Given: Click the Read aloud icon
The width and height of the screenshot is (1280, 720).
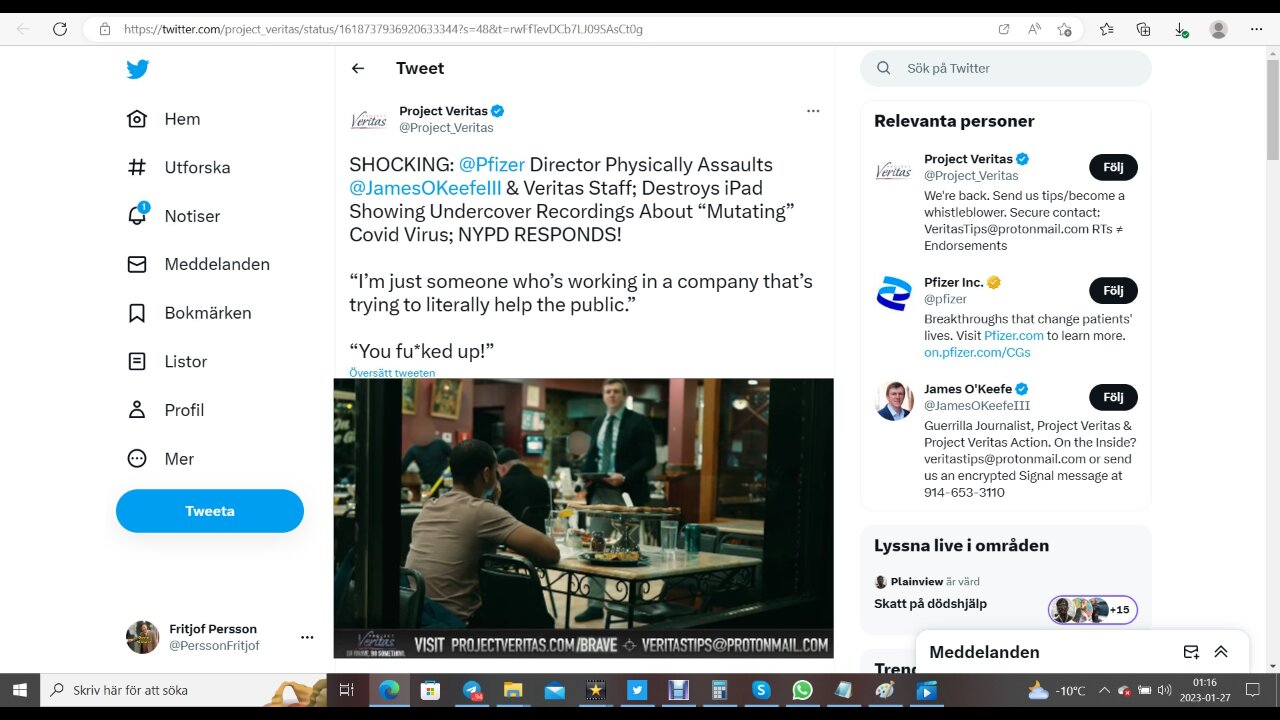Looking at the screenshot, I should point(1034,29).
